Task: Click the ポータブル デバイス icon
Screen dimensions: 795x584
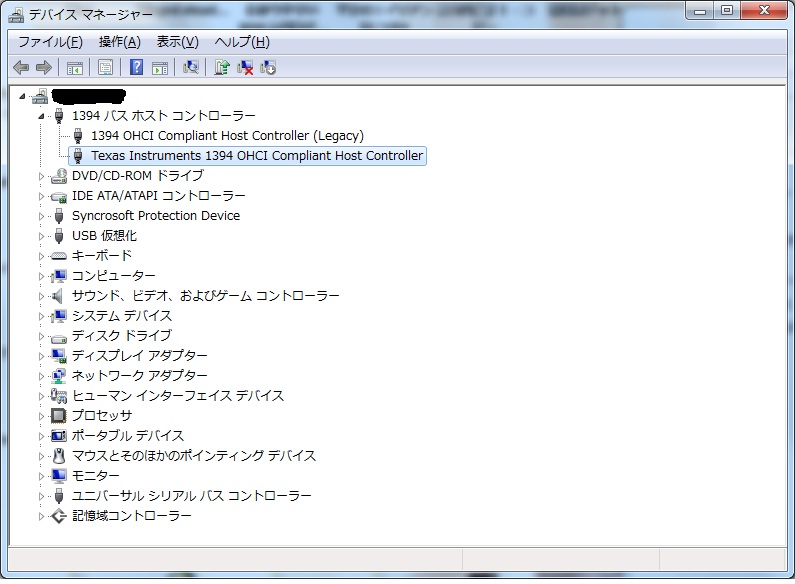Action: 59,435
